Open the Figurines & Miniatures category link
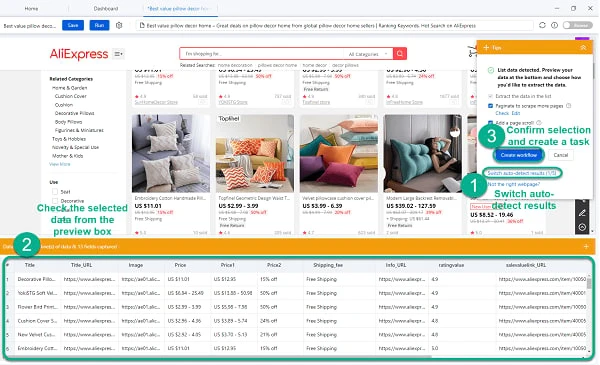The image size is (600, 365). pyautogui.click(x=79, y=130)
